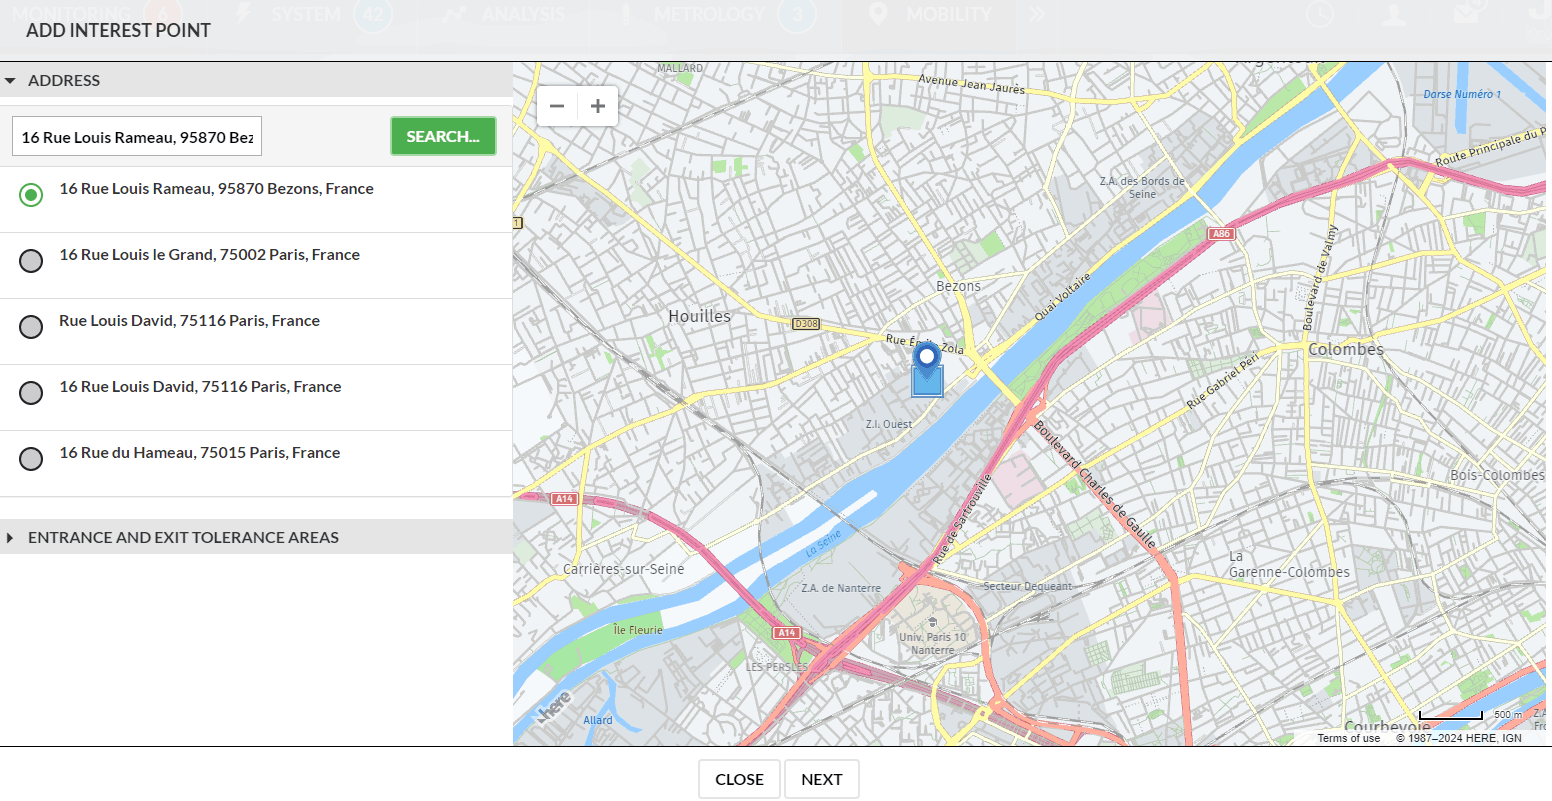Collapse the ADDRESS section
The width and height of the screenshot is (1552, 801).
[x=64, y=81]
